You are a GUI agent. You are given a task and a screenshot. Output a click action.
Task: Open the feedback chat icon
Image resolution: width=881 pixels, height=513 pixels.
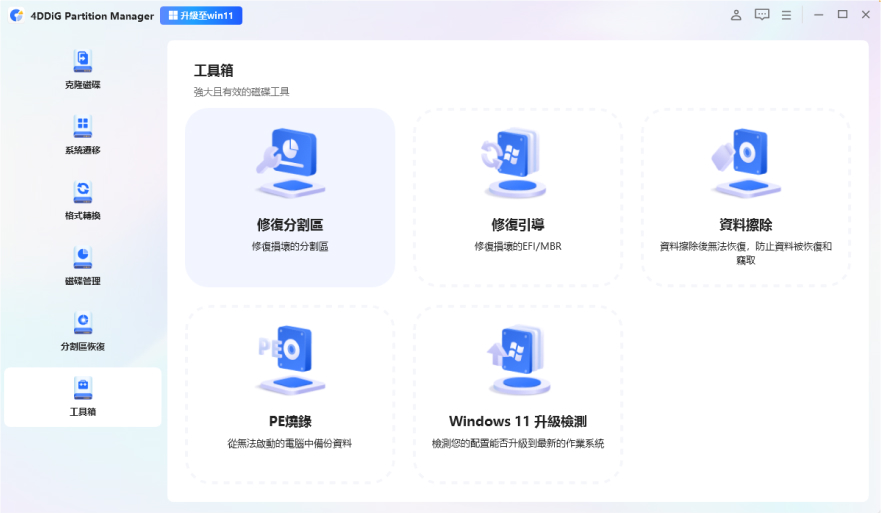(x=762, y=15)
